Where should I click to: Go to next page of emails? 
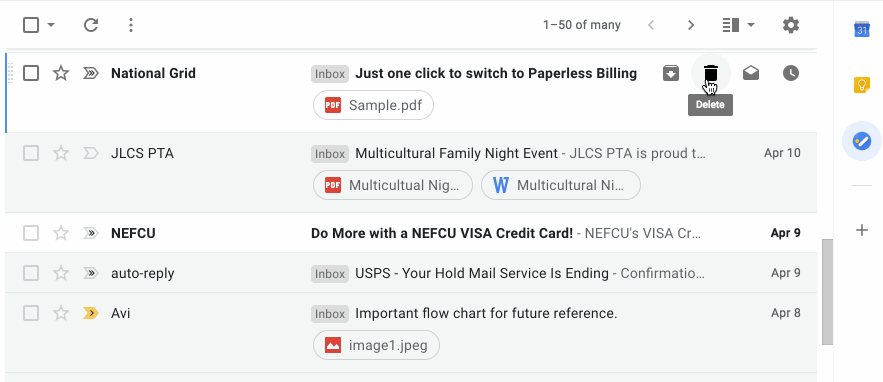click(x=691, y=25)
